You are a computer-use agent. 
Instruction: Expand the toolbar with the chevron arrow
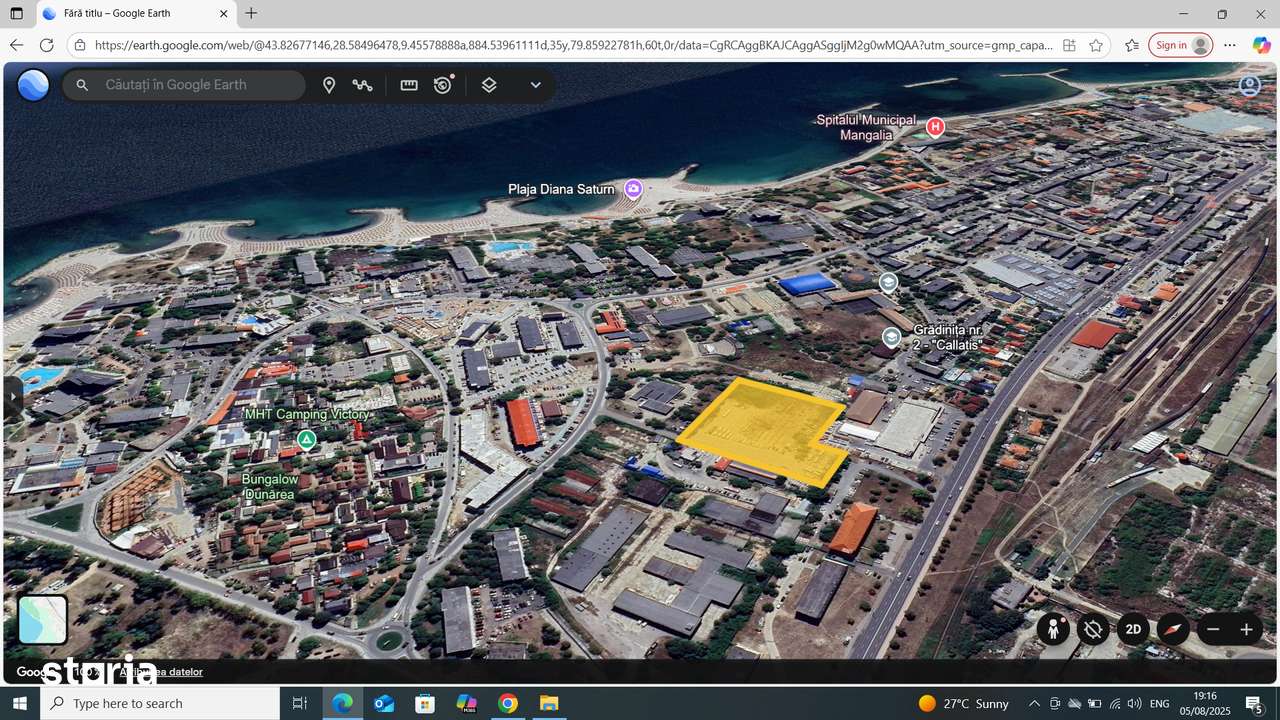point(535,85)
